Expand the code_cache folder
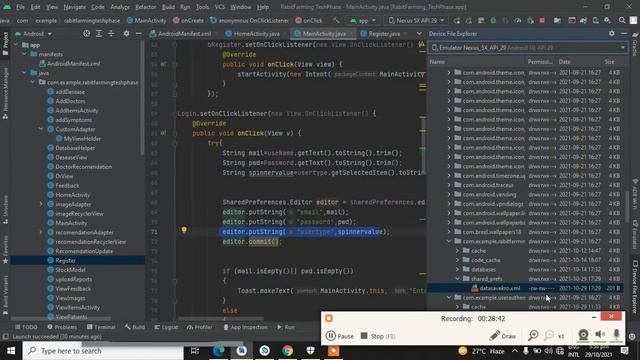Viewport: 640px width, 360px height. 458,260
